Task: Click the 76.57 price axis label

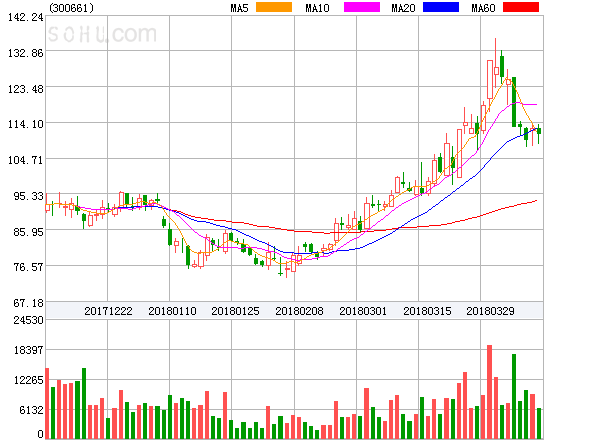Action: tap(29, 267)
